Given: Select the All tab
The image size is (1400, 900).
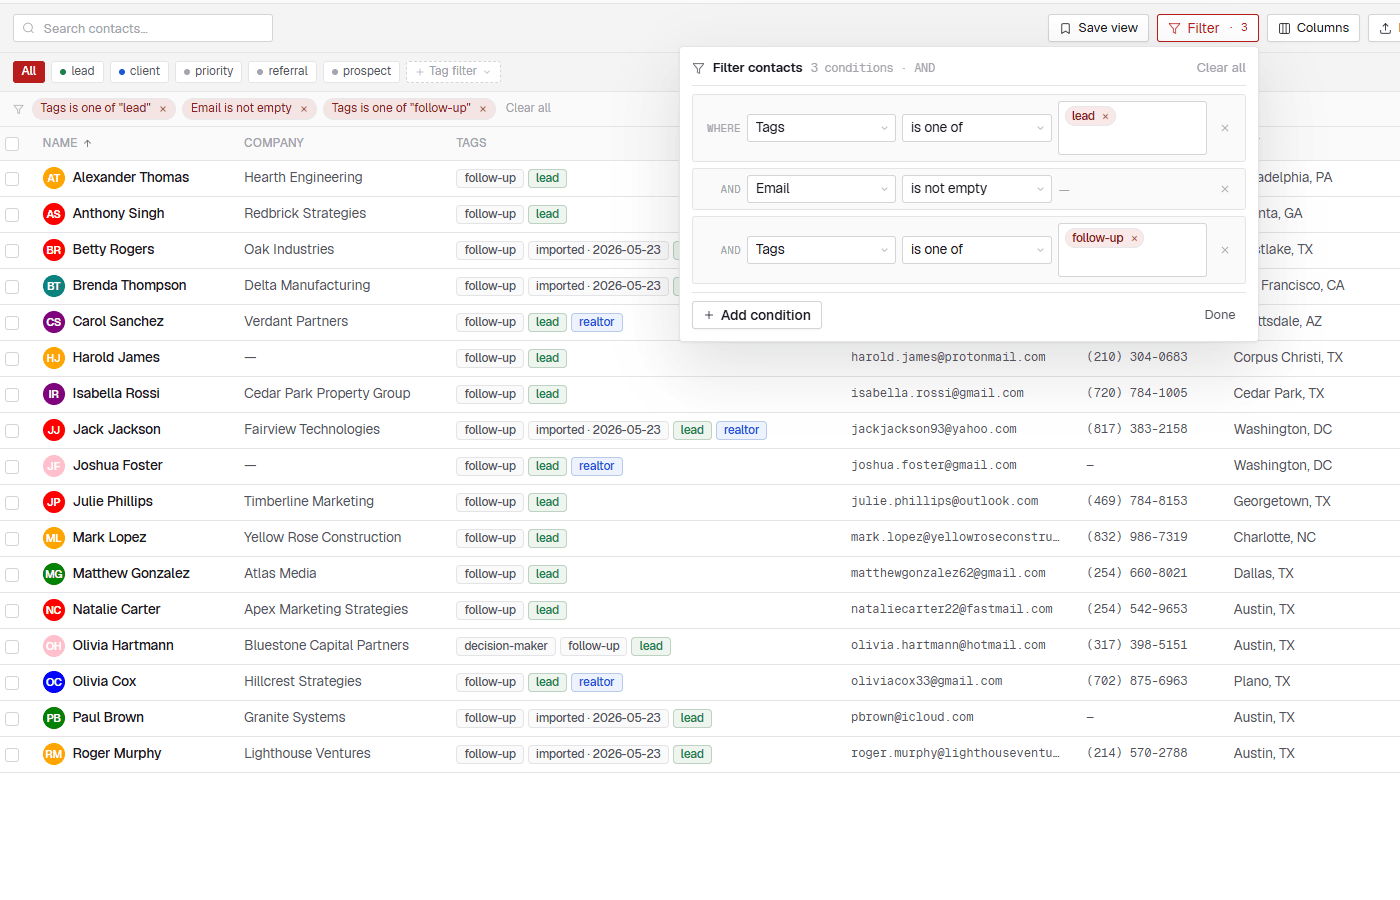Looking at the screenshot, I should point(29,72).
